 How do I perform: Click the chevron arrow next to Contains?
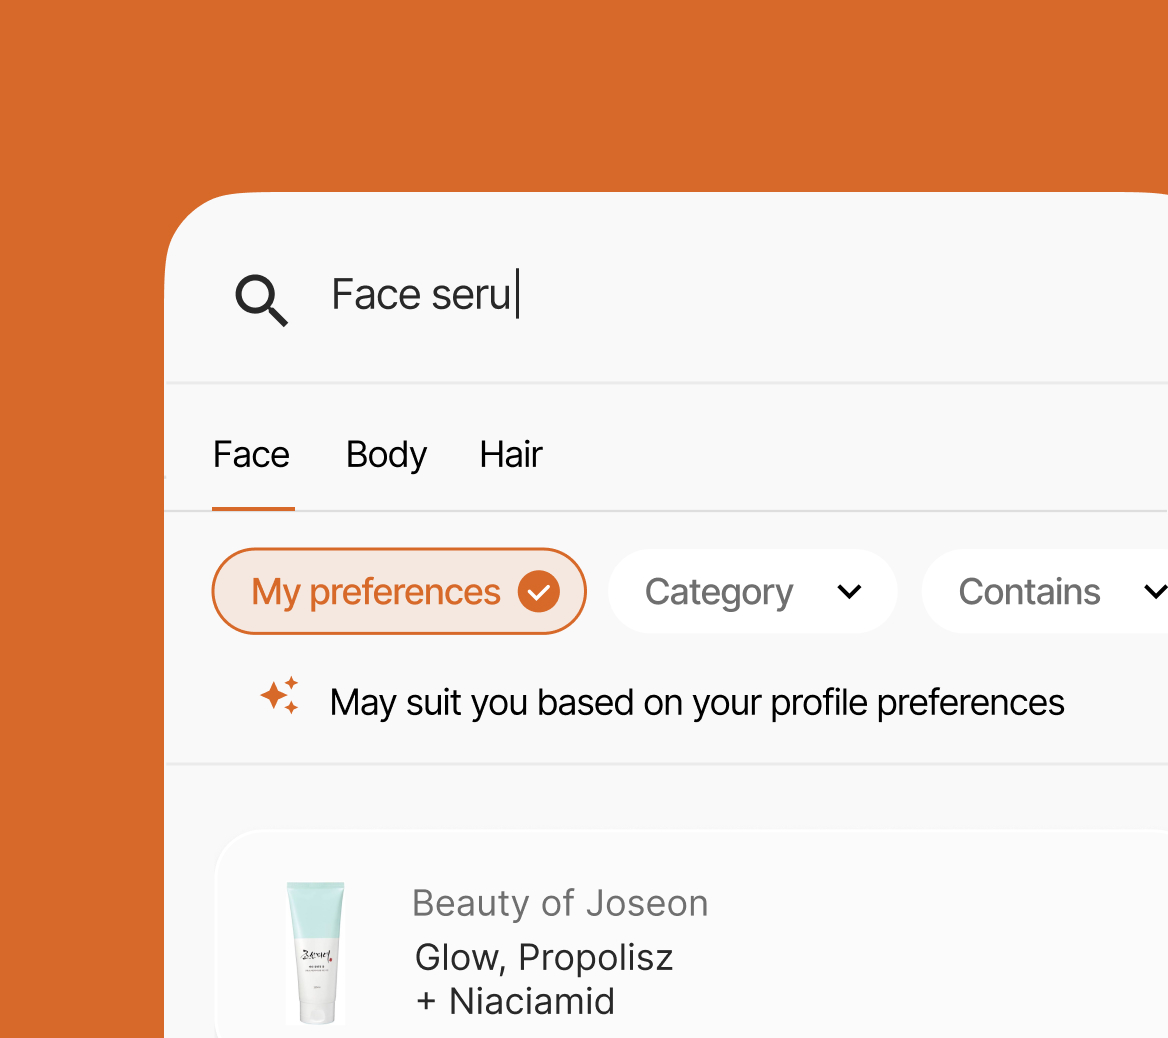coord(1155,592)
